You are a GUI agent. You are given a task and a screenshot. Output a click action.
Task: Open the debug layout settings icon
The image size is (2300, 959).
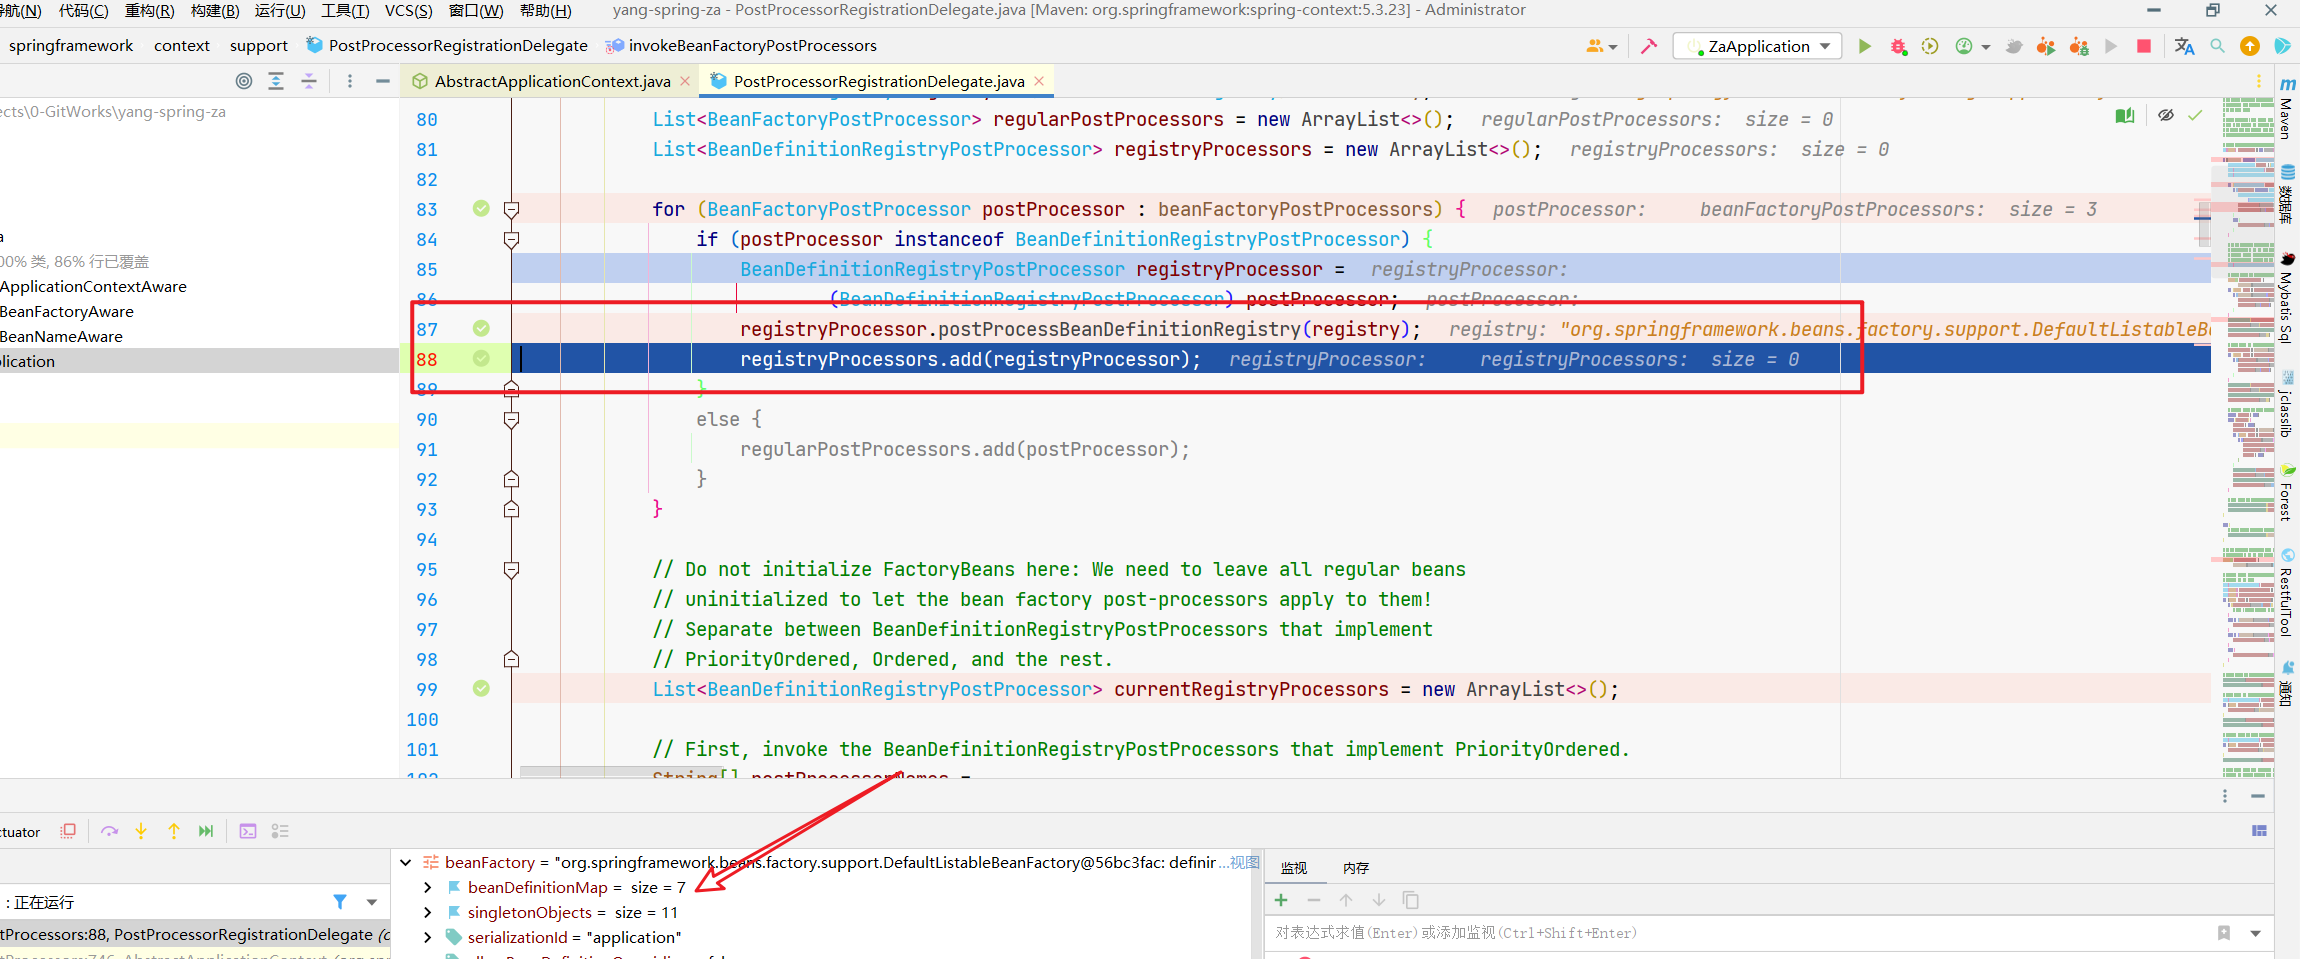[2259, 831]
